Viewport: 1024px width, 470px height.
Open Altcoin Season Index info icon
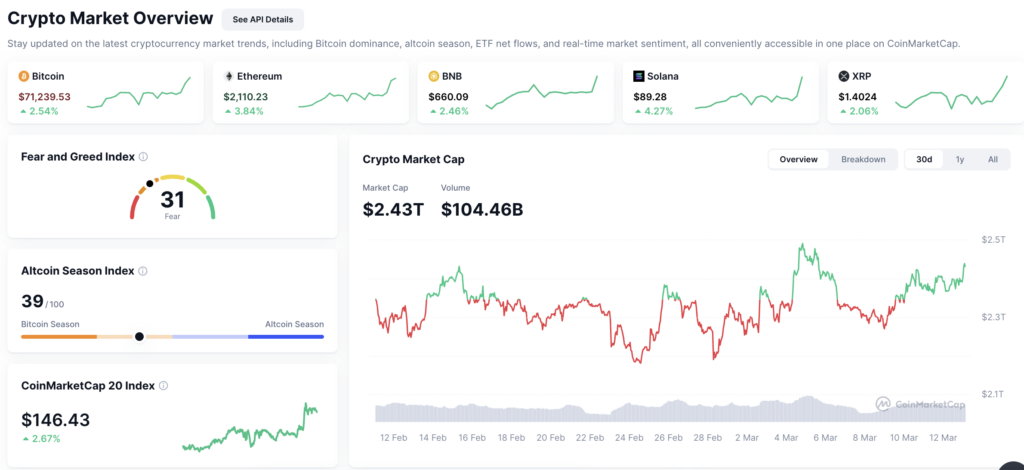(x=143, y=271)
